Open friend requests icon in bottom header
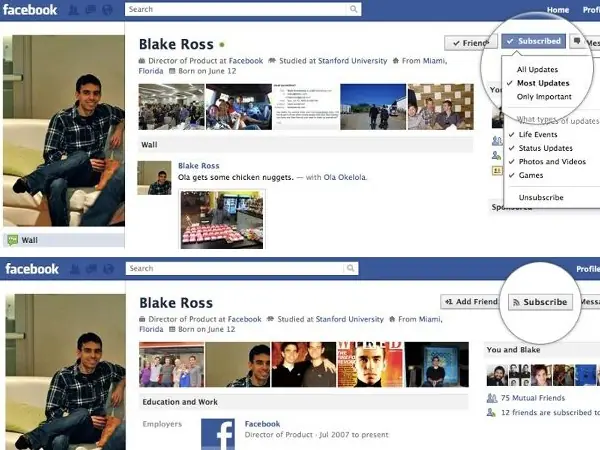Image resolution: width=600 pixels, height=450 pixels. click(x=75, y=269)
